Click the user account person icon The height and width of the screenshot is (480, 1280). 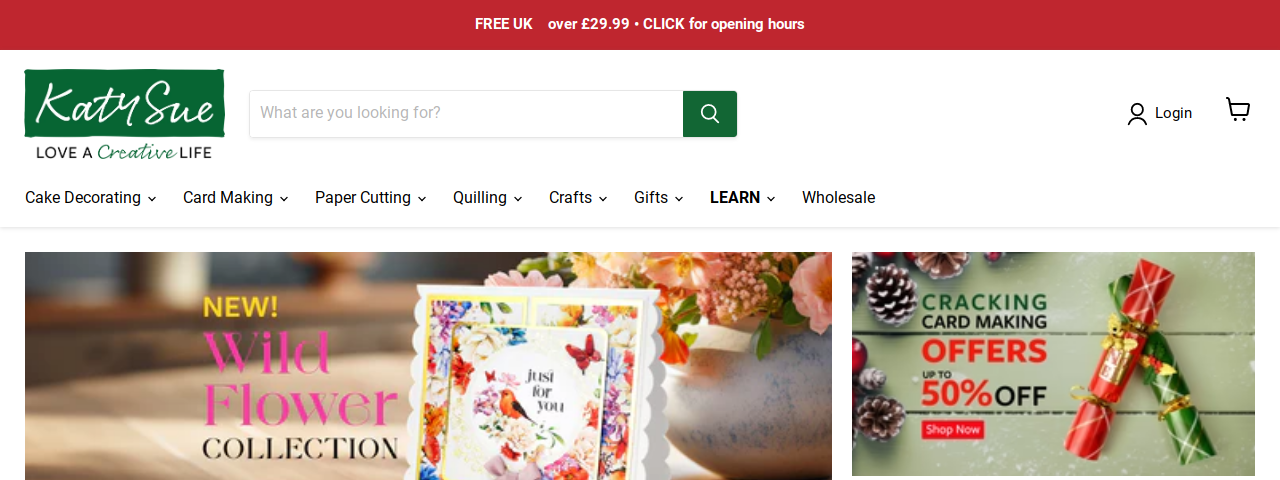[x=1137, y=114]
